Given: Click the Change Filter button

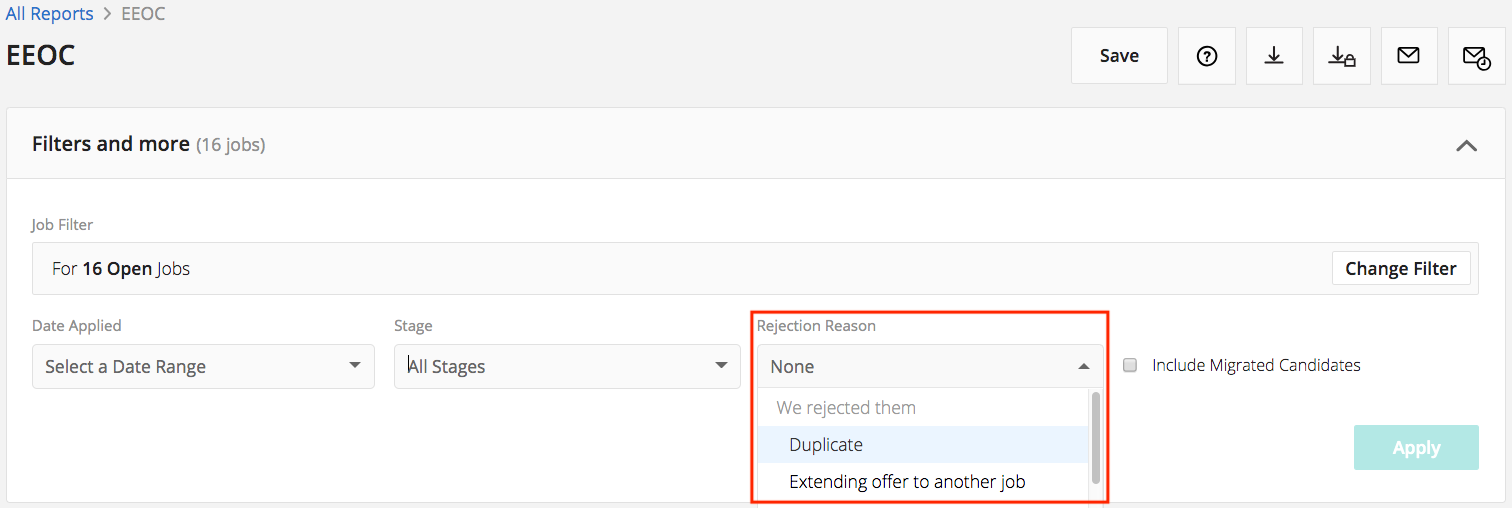Looking at the screenshot, I should click(x=1400, y=268).
